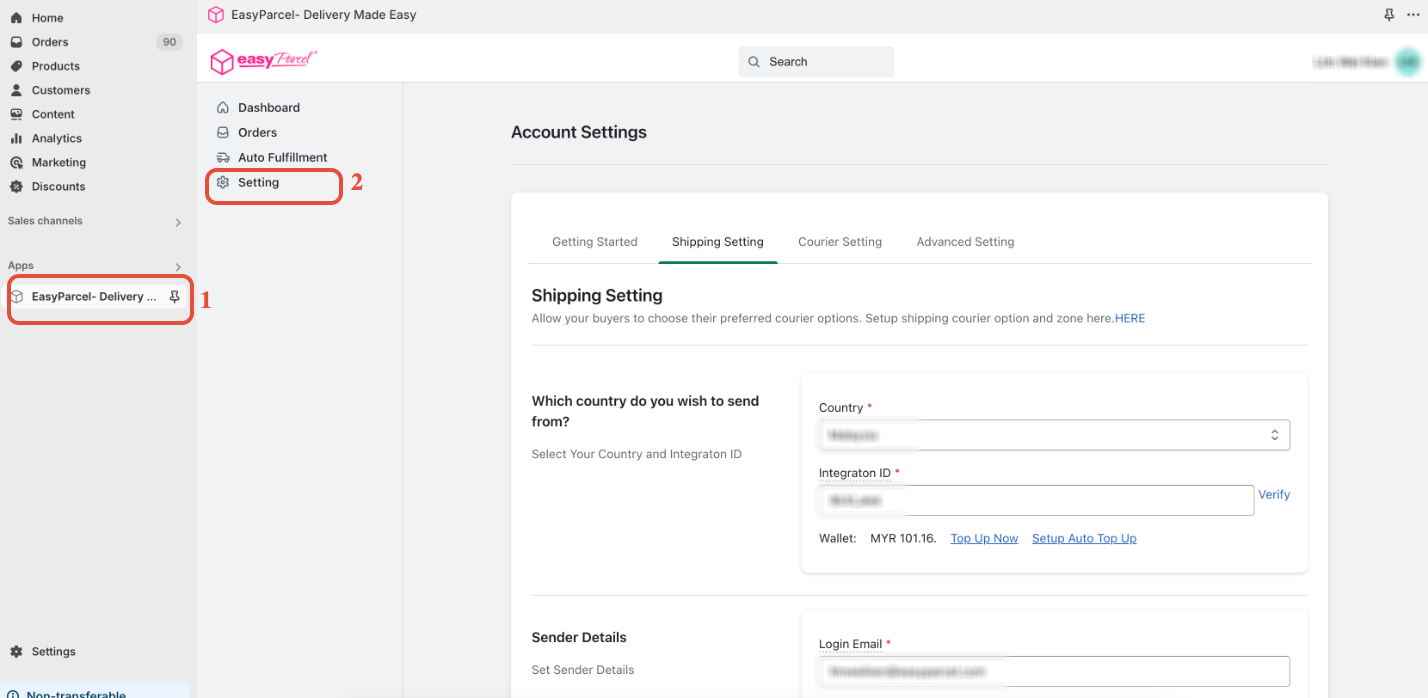Click the Setting gear icon in app menu
Image resolution: width=1428 pixels, height=698 pixels.
click(x=223, y=183)
